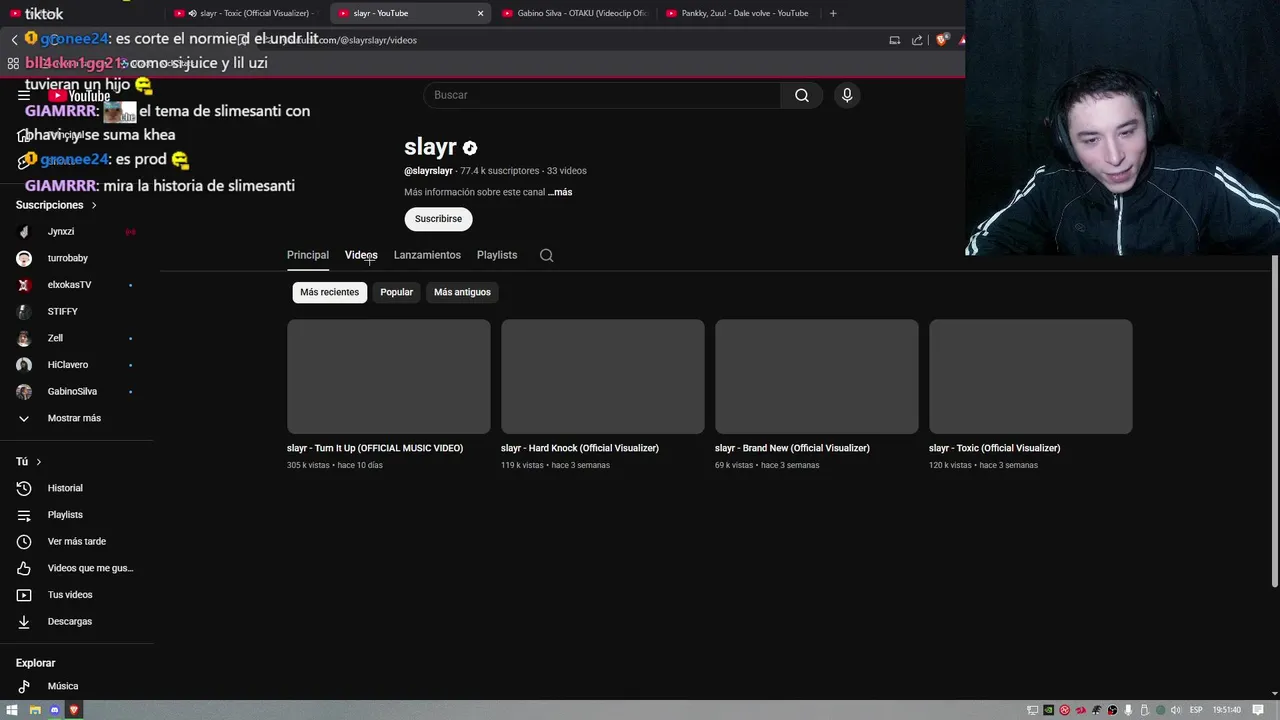Click the Buscar search field
Screen dimensions: 1280x720
pyautogui.click(x=602, y=95)
